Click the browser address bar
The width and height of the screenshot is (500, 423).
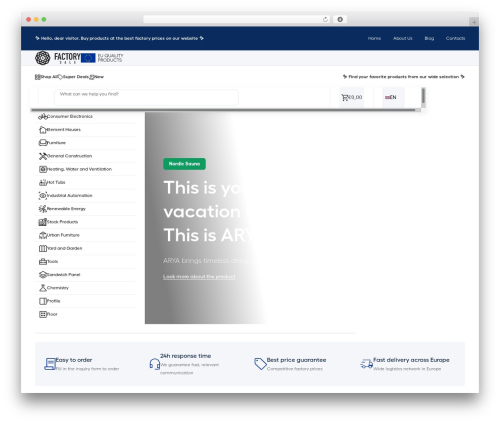coord(237,19)
